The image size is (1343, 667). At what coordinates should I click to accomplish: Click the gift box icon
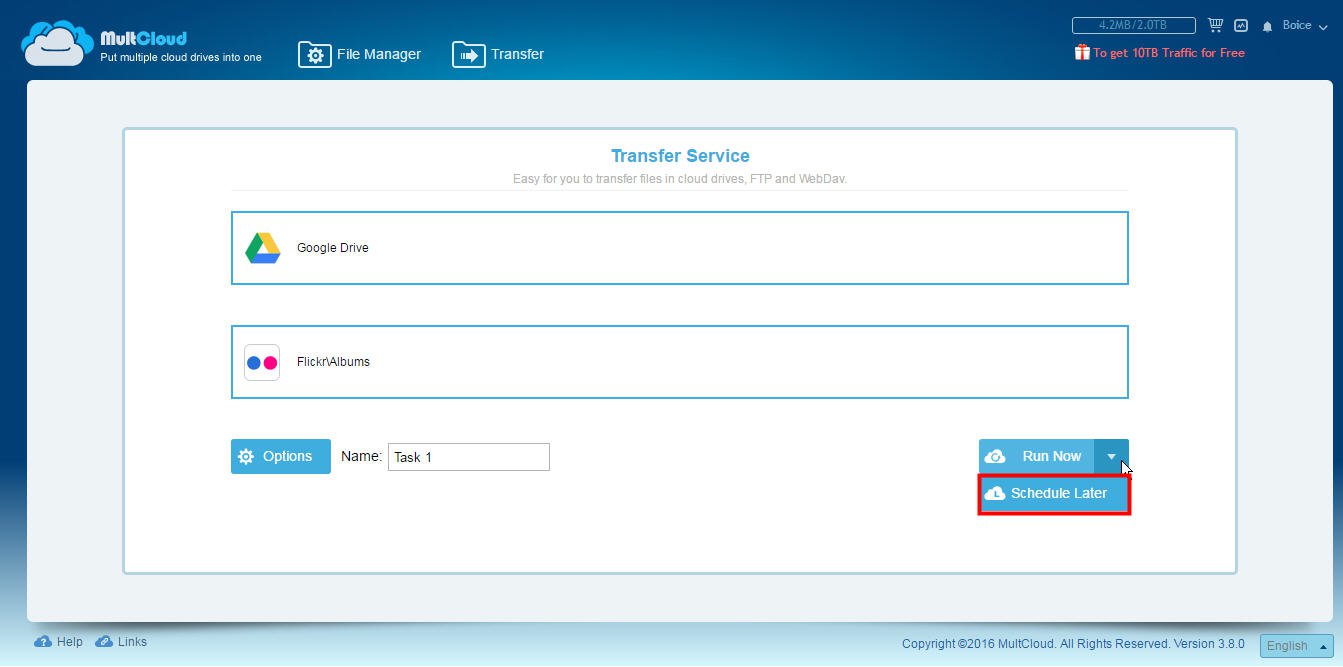click(x=1082, y=52)
